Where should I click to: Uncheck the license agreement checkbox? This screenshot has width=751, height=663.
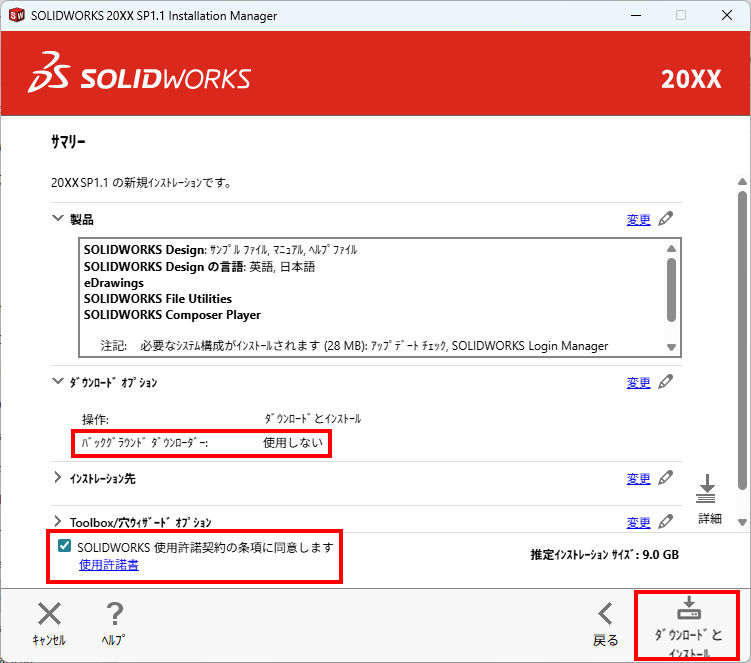point(64,546)
